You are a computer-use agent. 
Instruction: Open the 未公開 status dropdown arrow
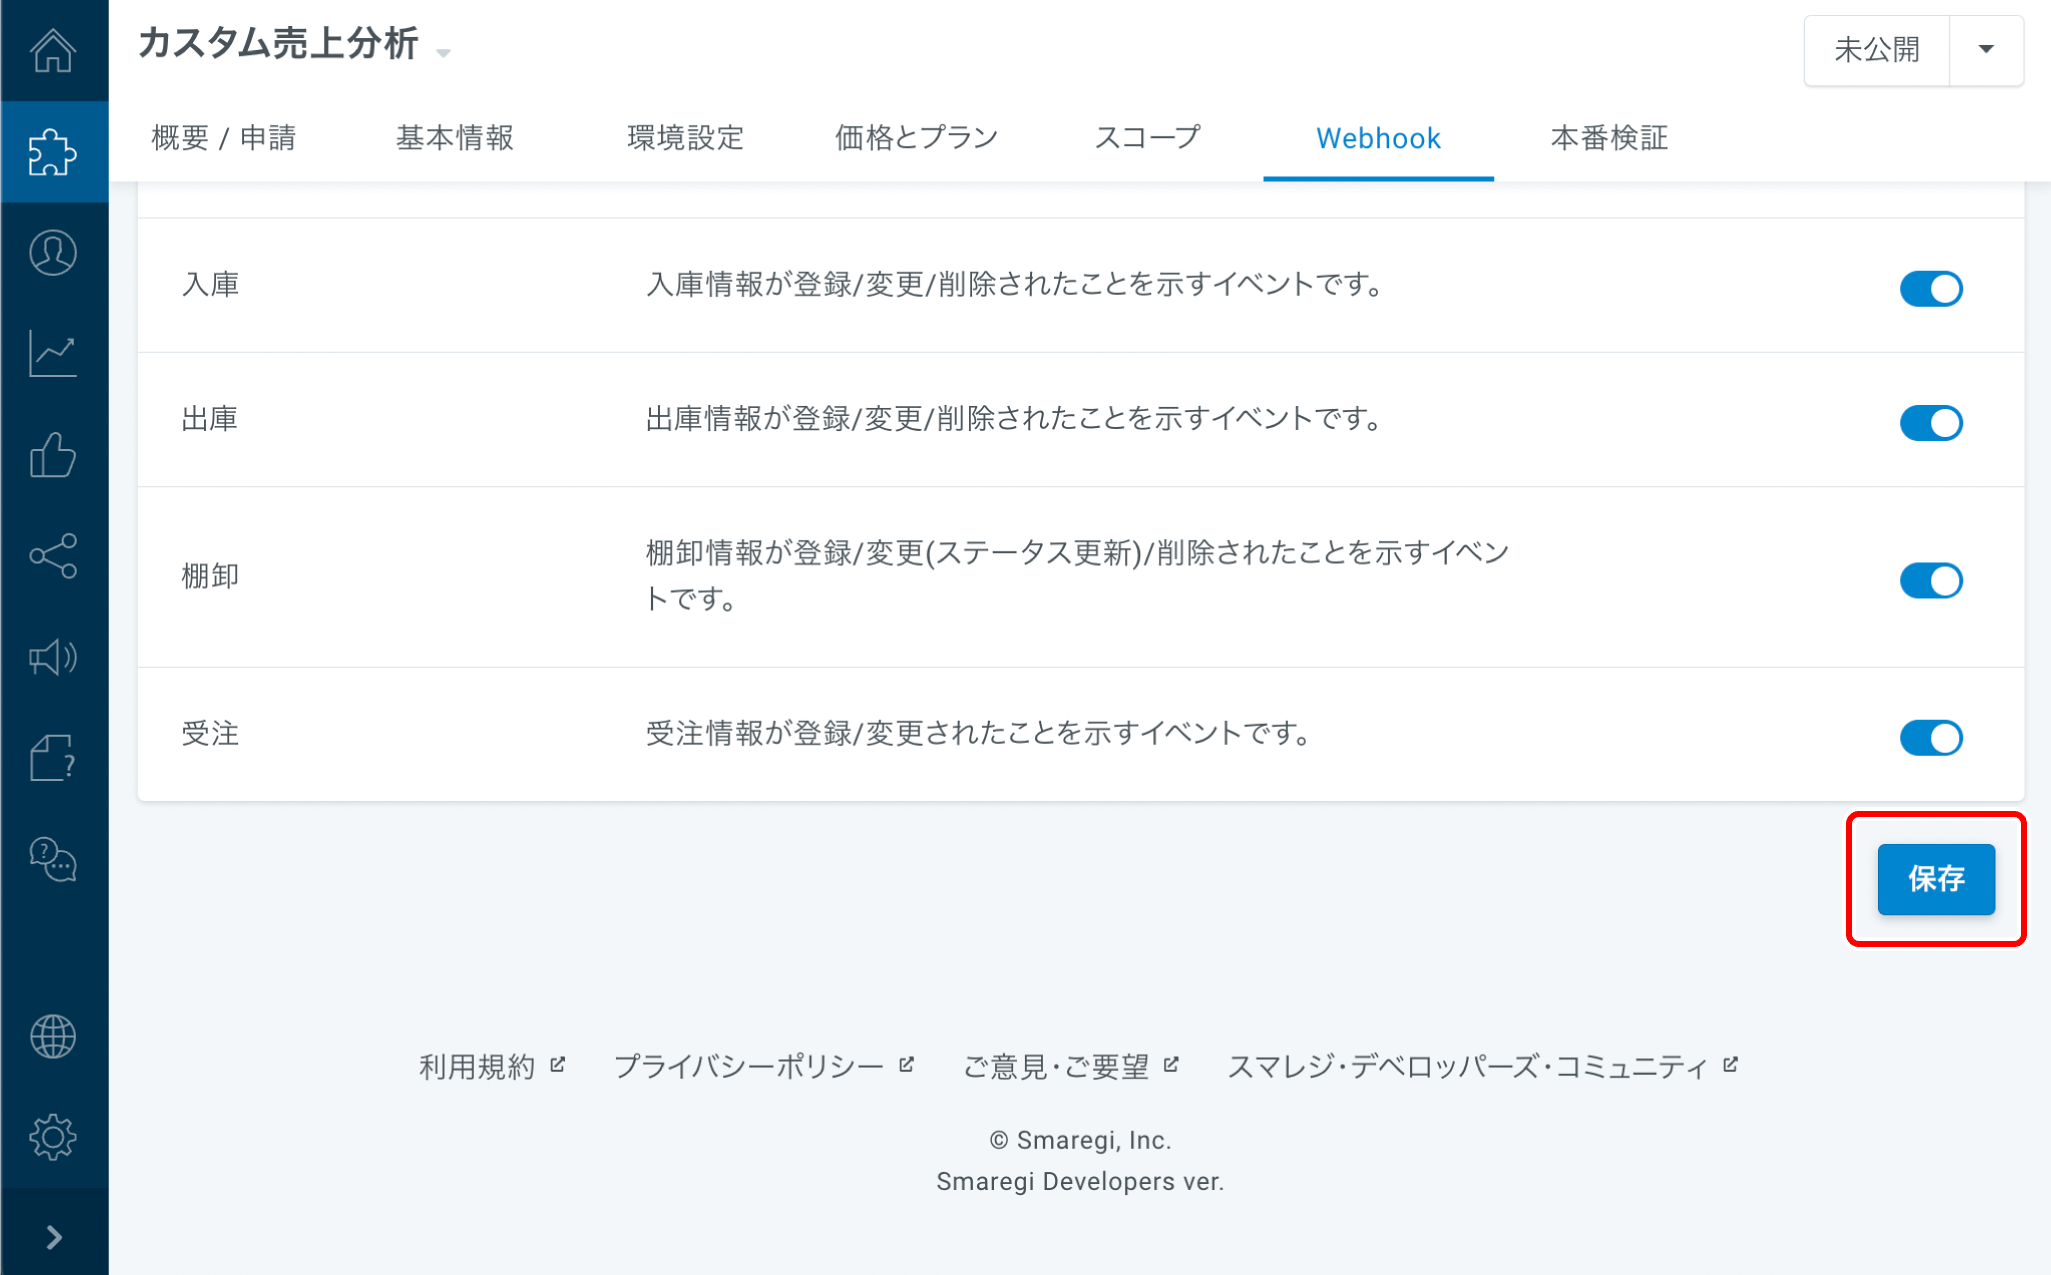coord(1986,50)
